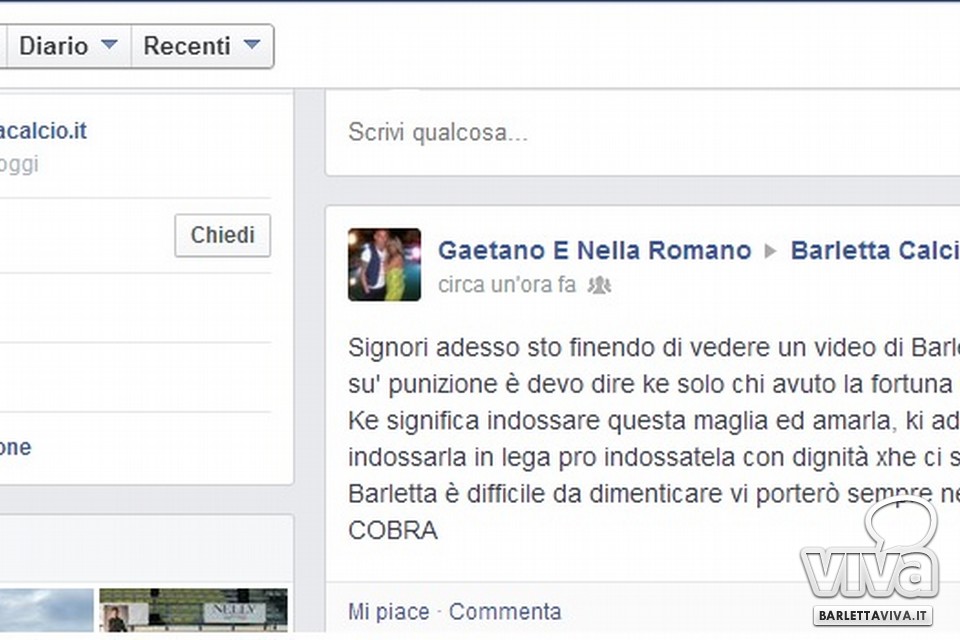Visit the Gaetano E Nella Romano profile

[x=594, y=250]
